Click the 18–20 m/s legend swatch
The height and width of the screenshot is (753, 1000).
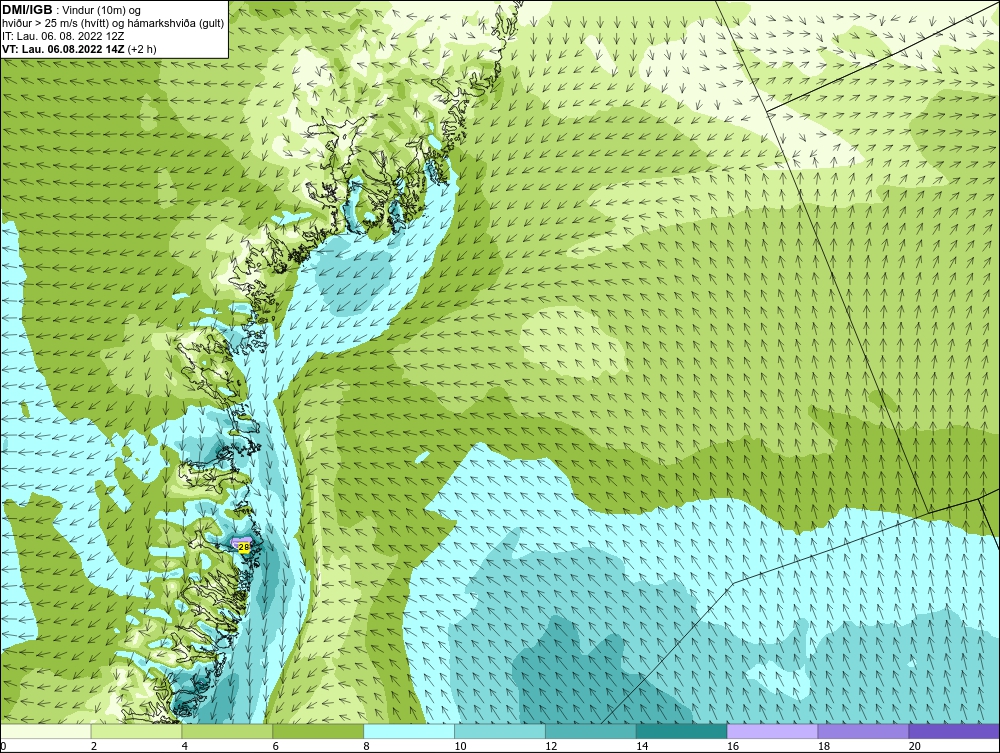point(864,731)
